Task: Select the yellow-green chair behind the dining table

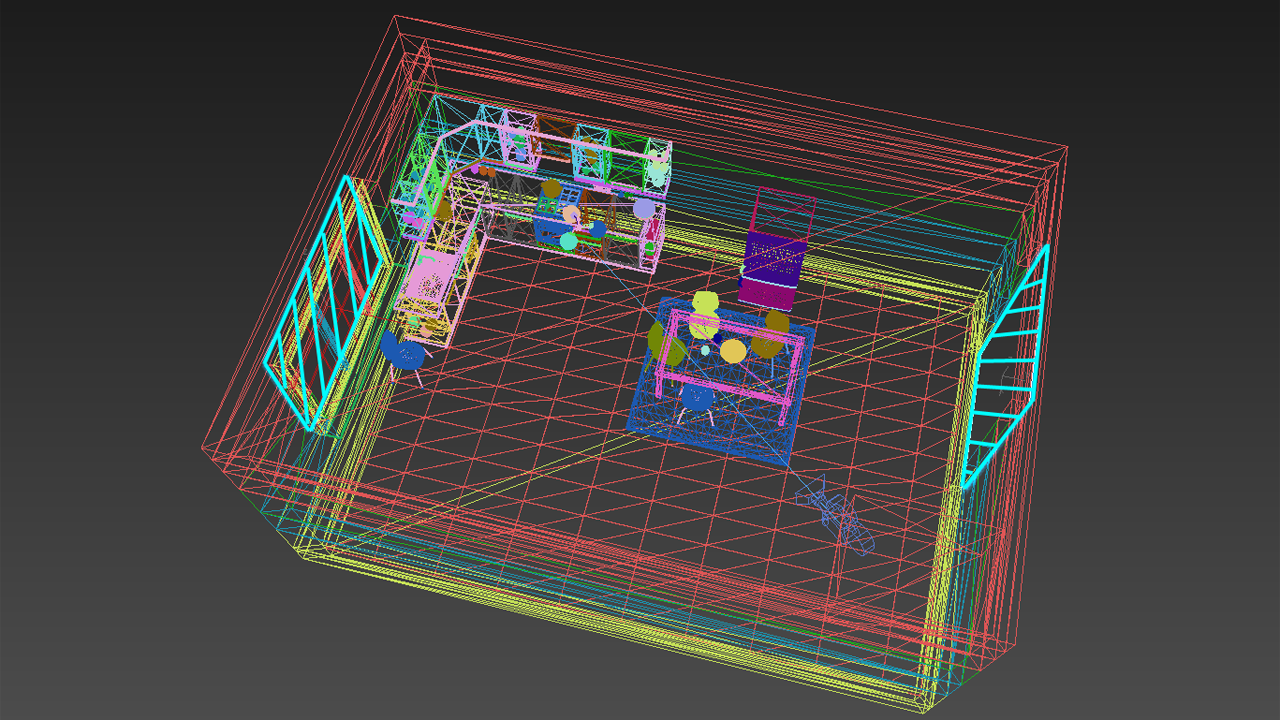Action: pyautogui.click(x=706, y=303)
